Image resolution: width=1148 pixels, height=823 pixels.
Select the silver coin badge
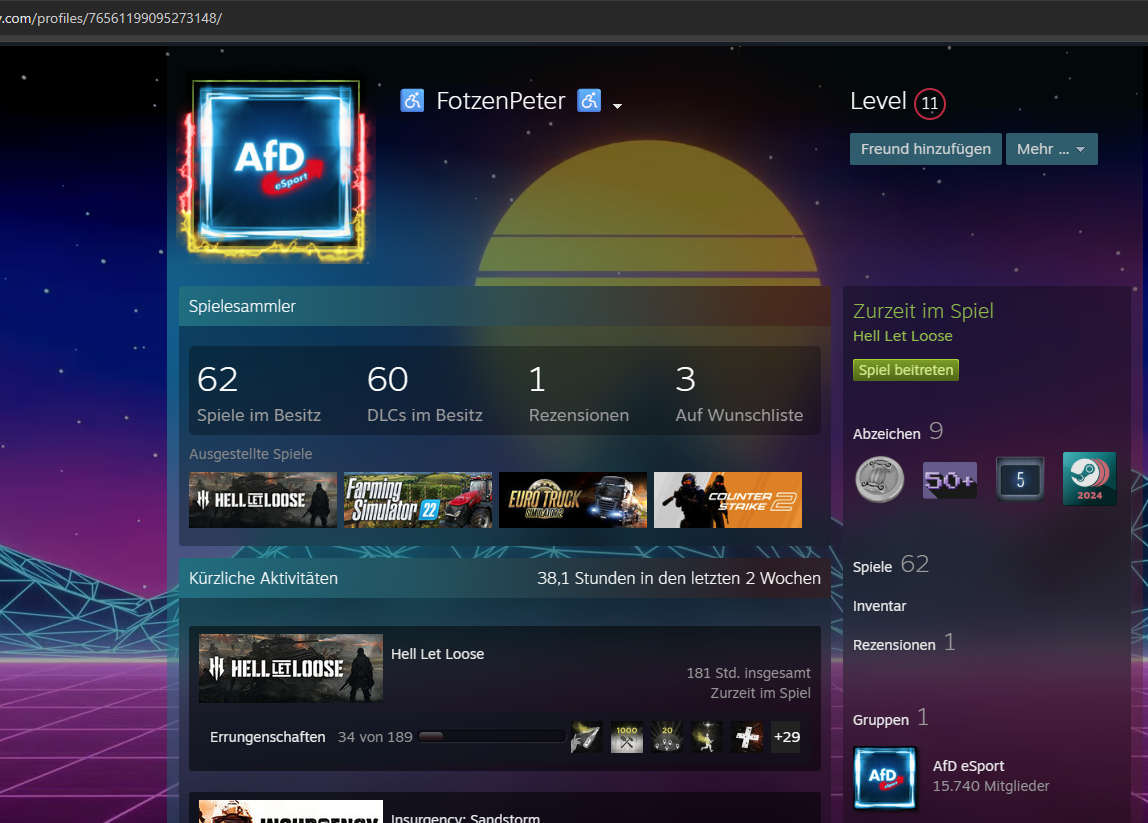click(x=879, y=479)
